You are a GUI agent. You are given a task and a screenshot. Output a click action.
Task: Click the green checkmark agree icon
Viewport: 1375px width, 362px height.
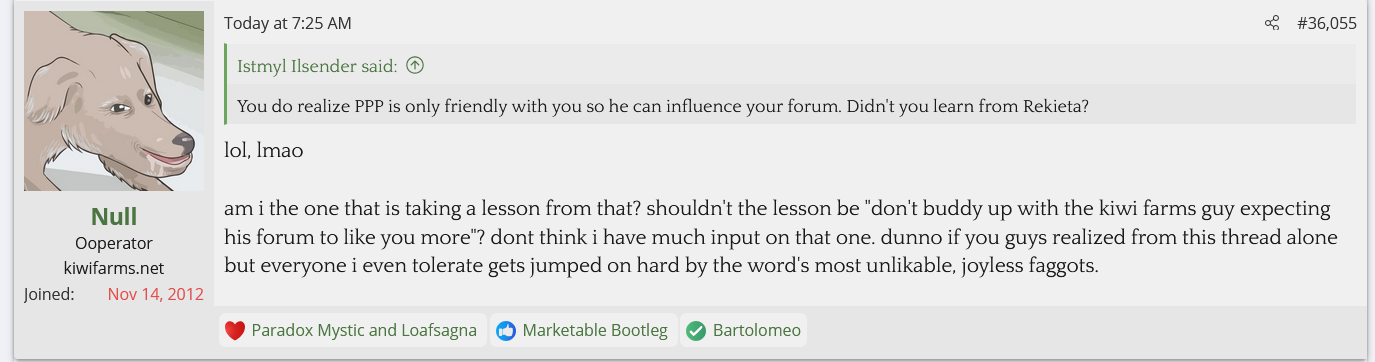[696, 330]
